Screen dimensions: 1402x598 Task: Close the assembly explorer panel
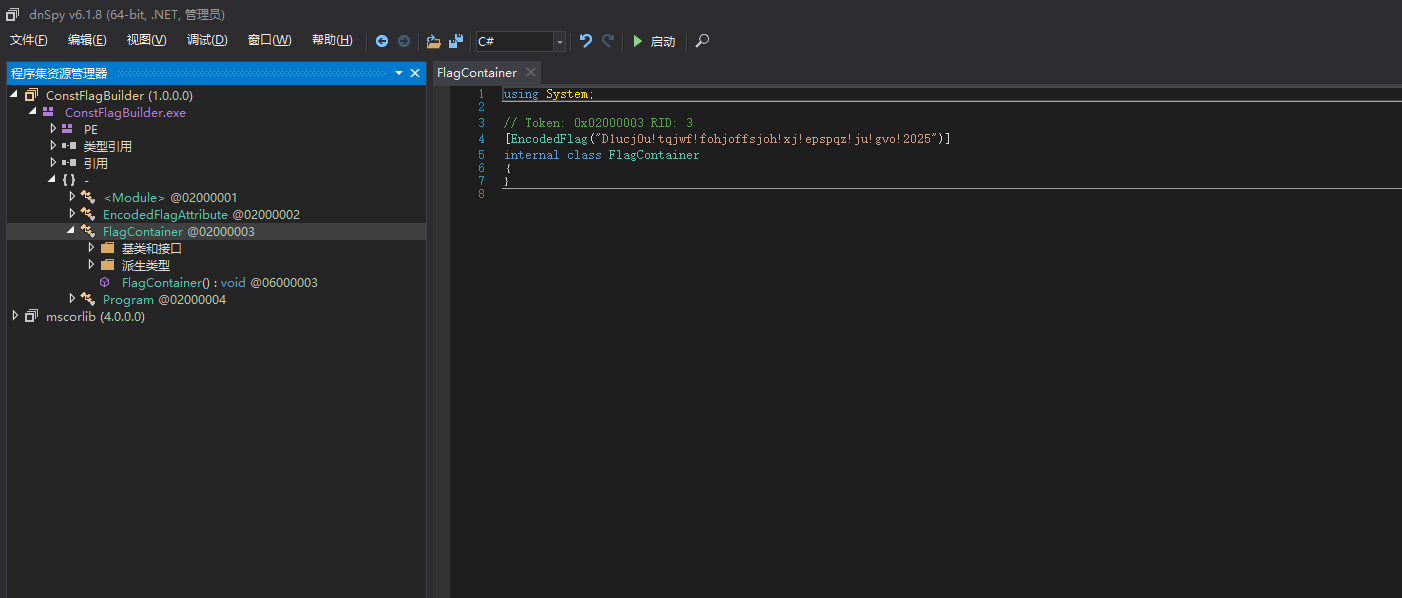tap(415, 73)
